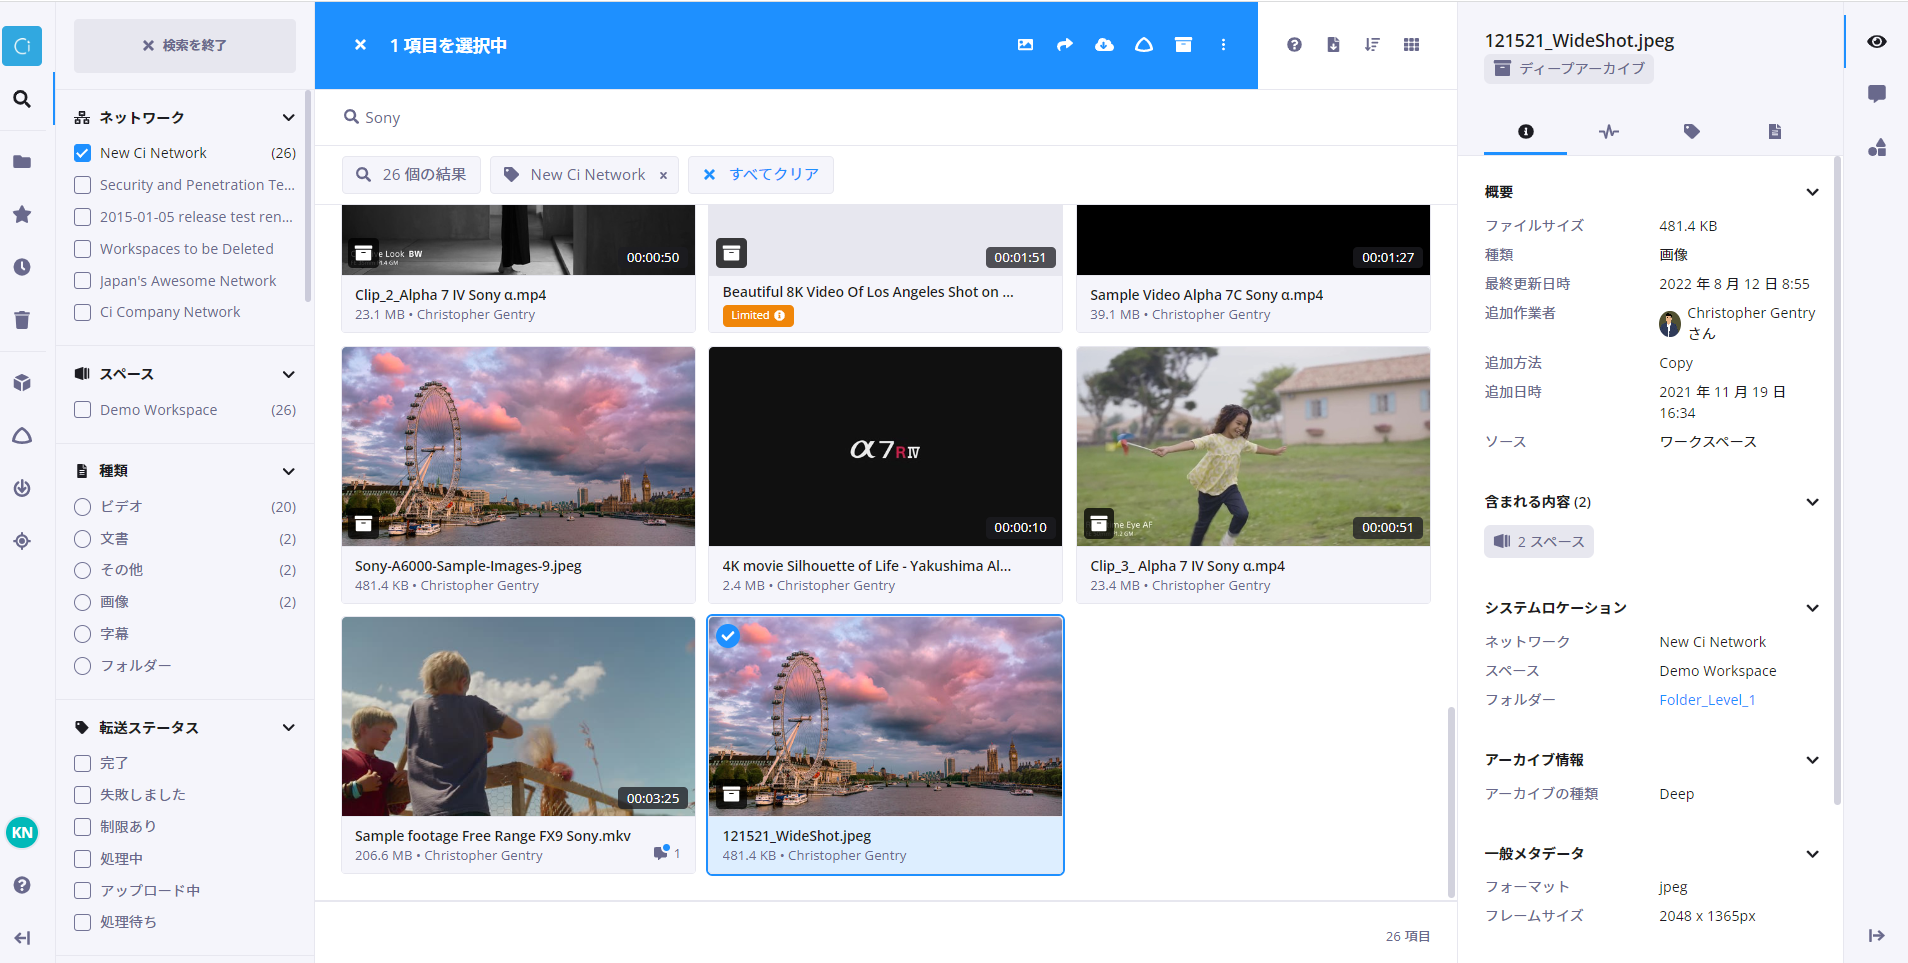Click the Ci logo home icon
The image size is (1908, 963).
22,46
